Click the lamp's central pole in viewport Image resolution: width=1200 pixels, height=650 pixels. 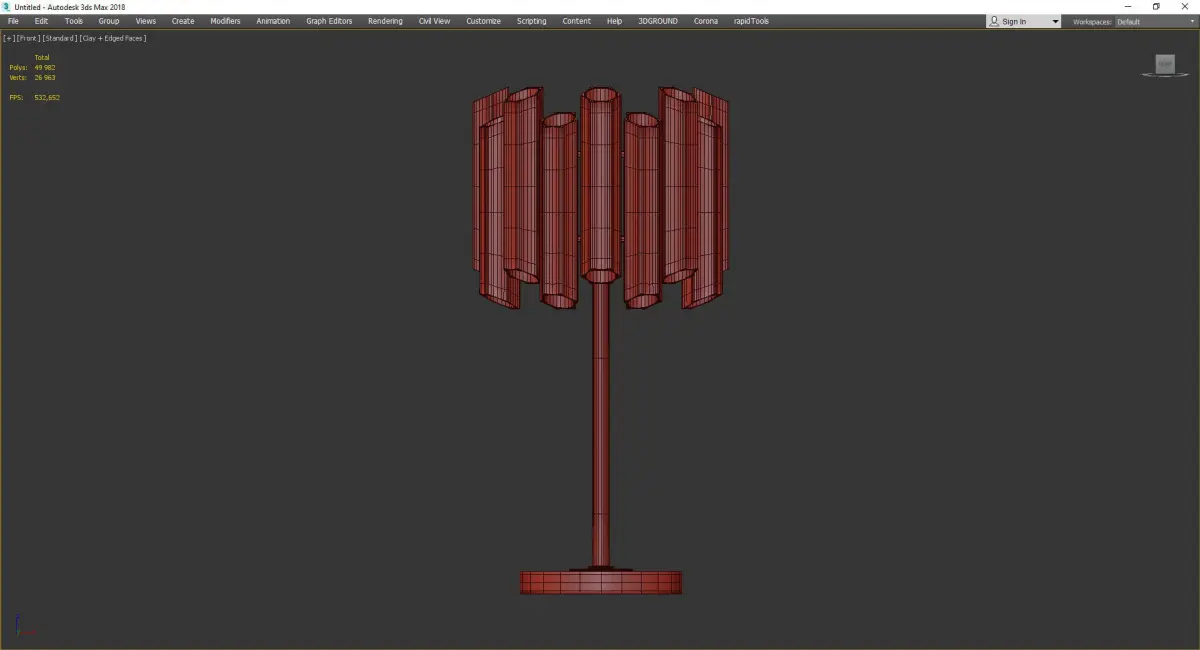(601, 425)
